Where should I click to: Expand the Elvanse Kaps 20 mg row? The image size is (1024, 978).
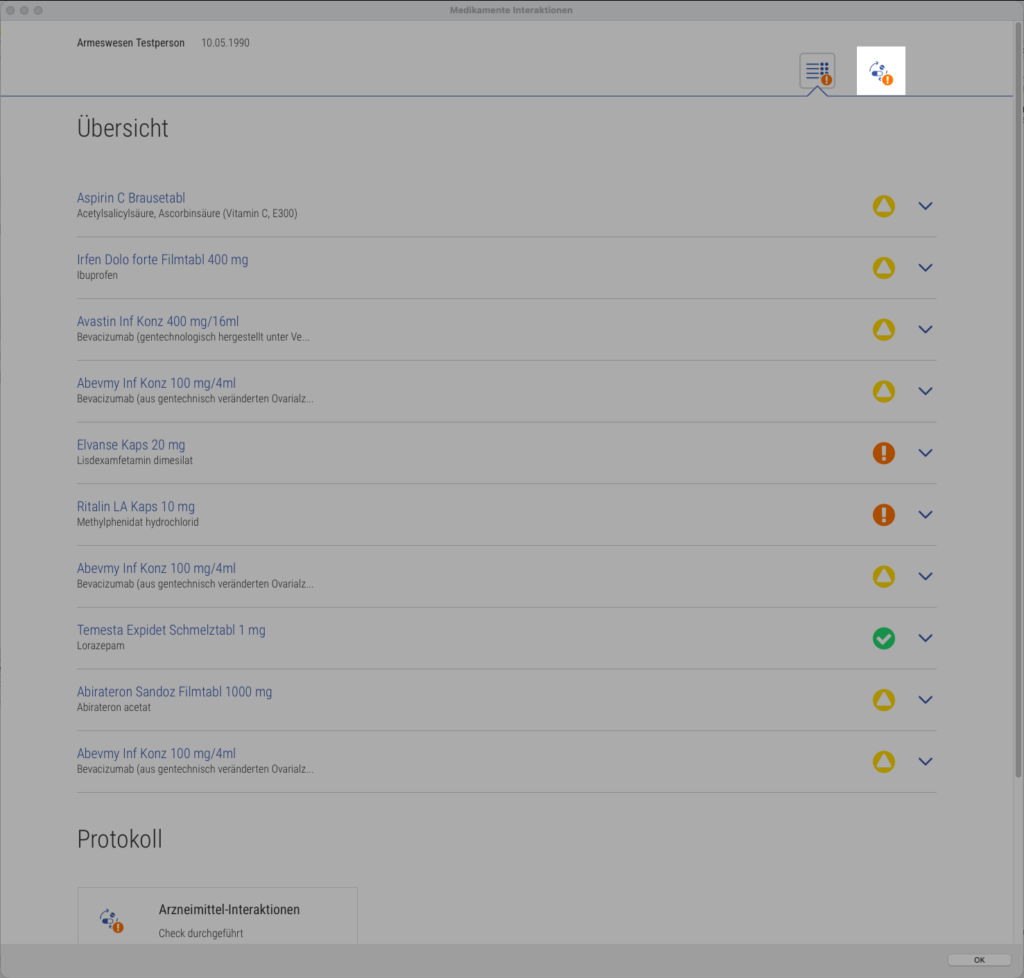click(925, 452)
